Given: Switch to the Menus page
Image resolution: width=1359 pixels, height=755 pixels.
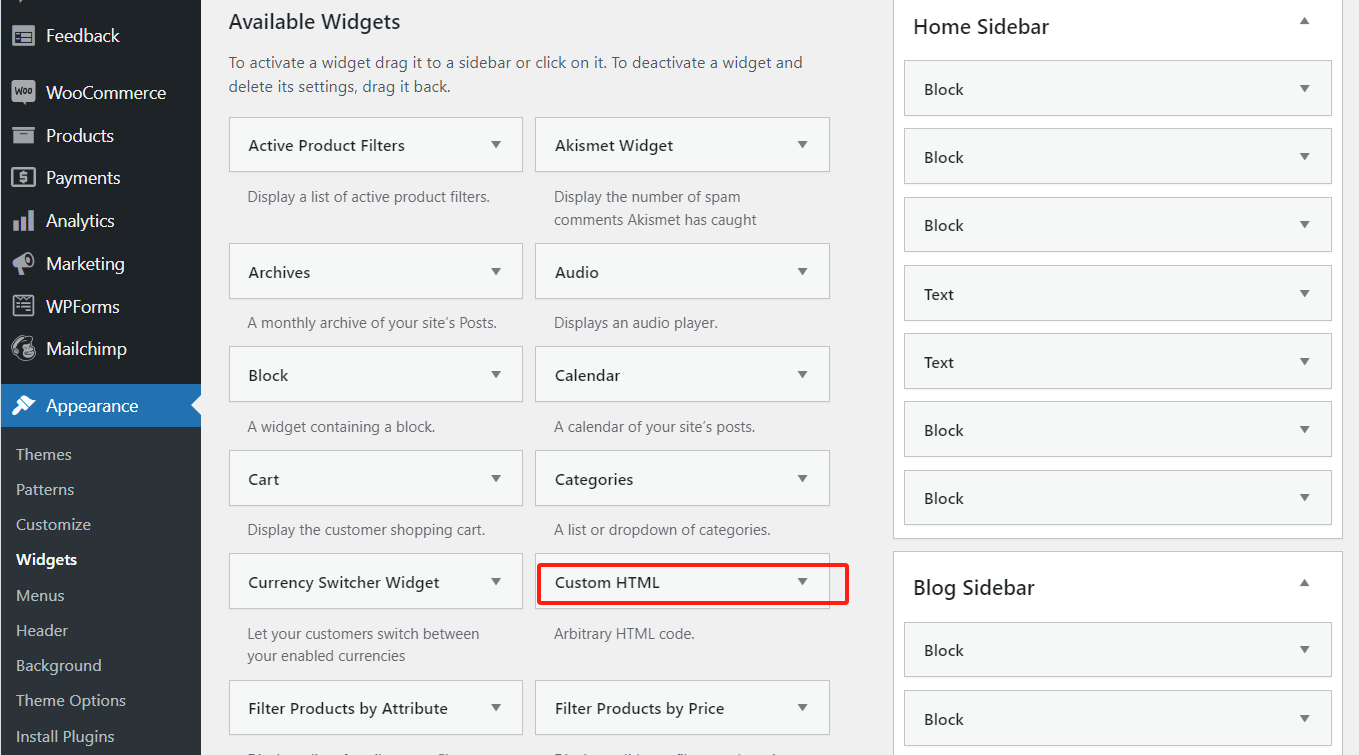Looking at the screenshot, I should click(x=39, y=595).
